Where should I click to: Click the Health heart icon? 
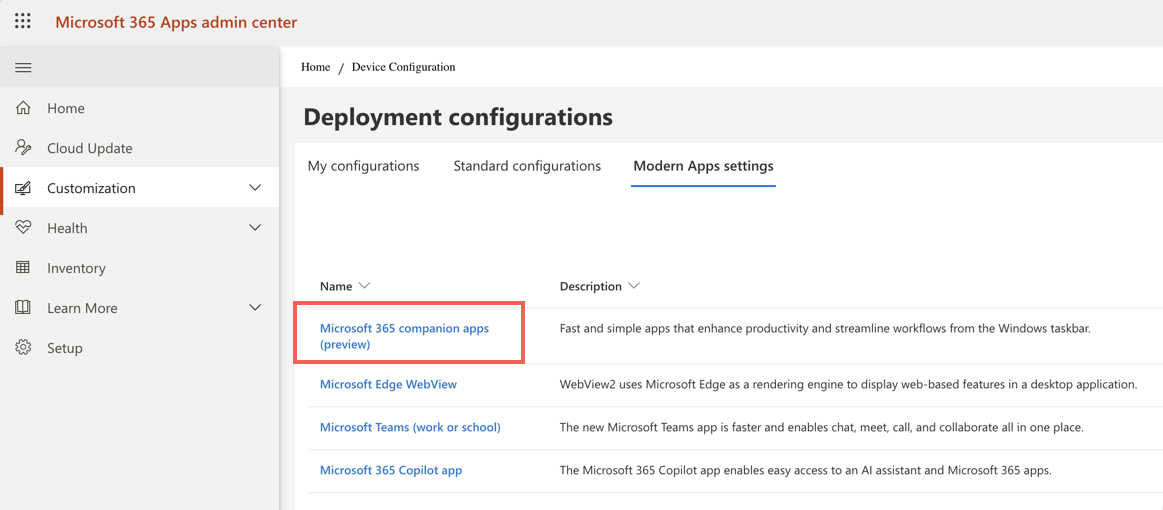point(23,228)
